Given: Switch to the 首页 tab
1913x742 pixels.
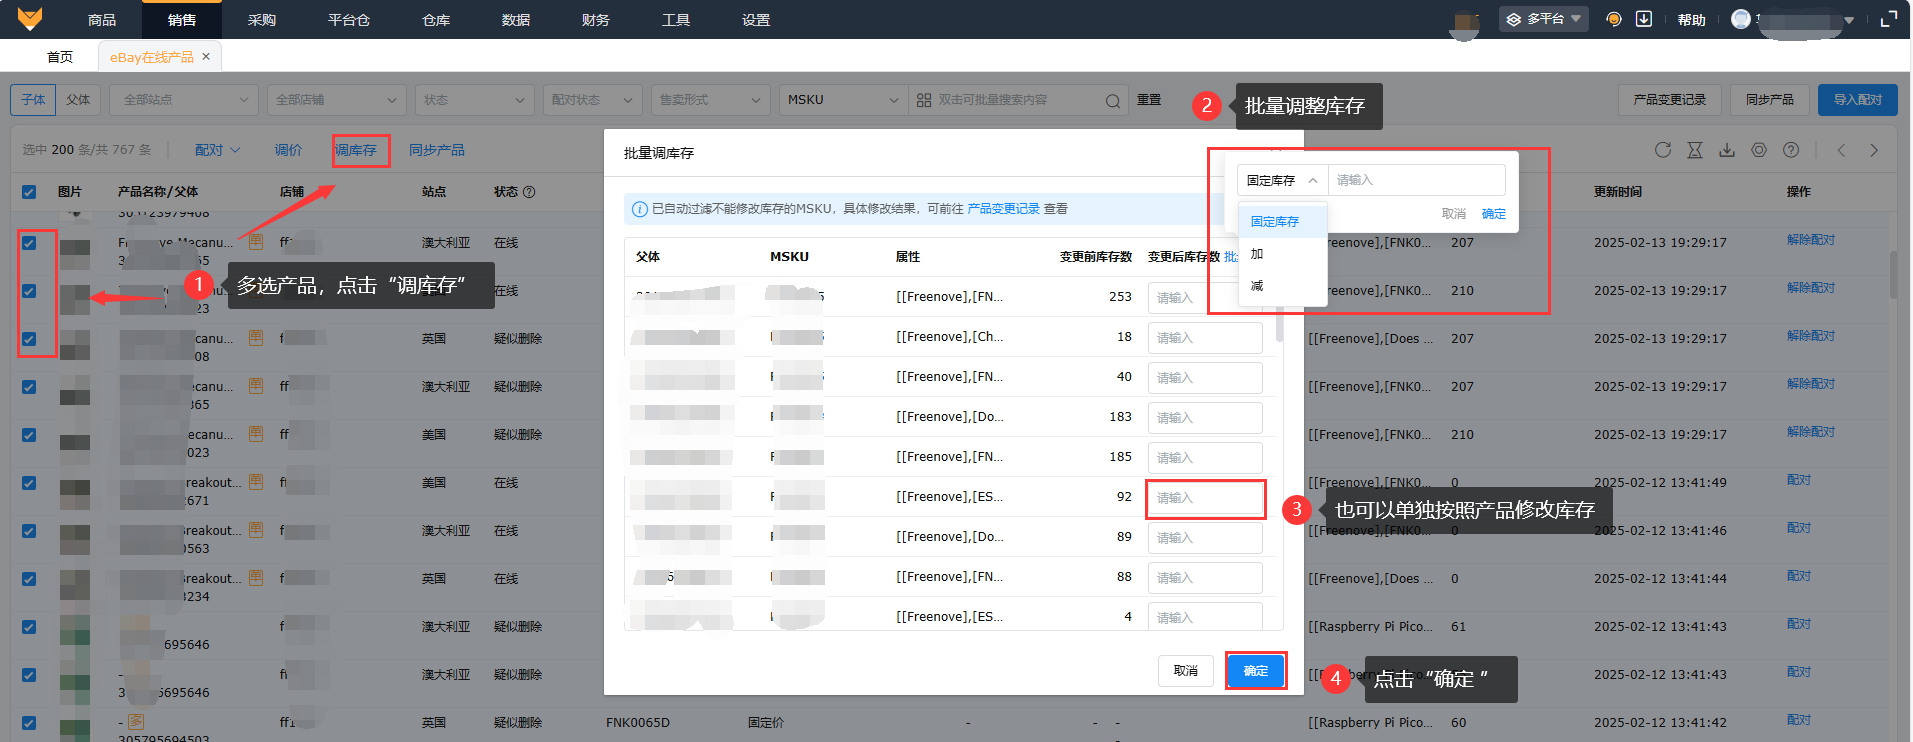Looking at the screenshot, I should pyautogui.click(x=60, y=57).
